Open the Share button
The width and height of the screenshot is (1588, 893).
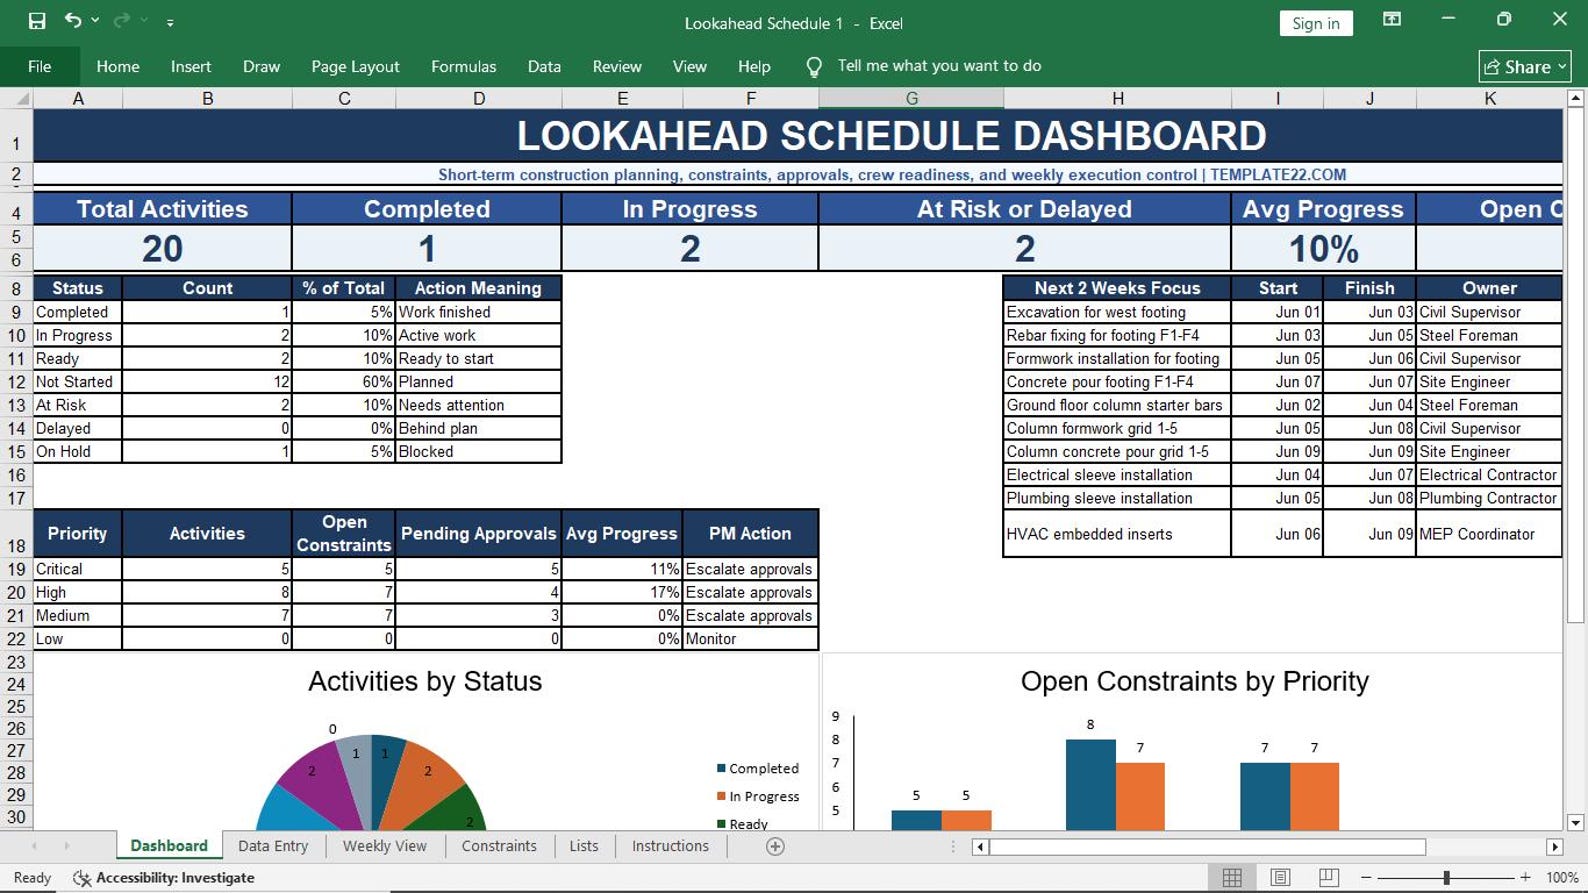[x=1525, y=67]
